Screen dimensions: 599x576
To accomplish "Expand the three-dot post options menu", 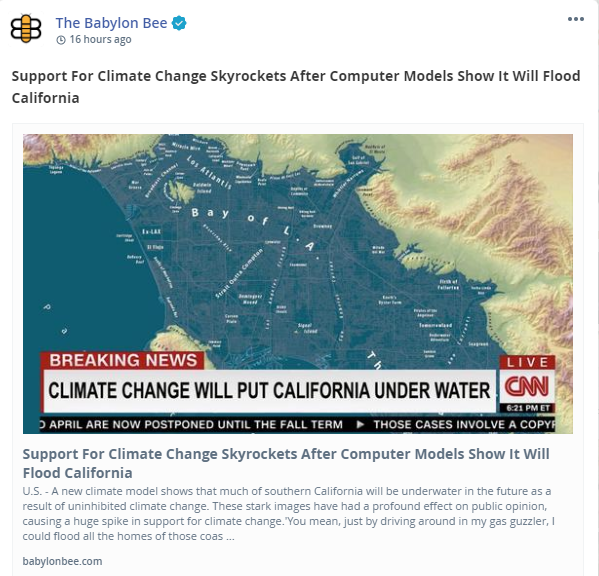I will tap(576, 19).
